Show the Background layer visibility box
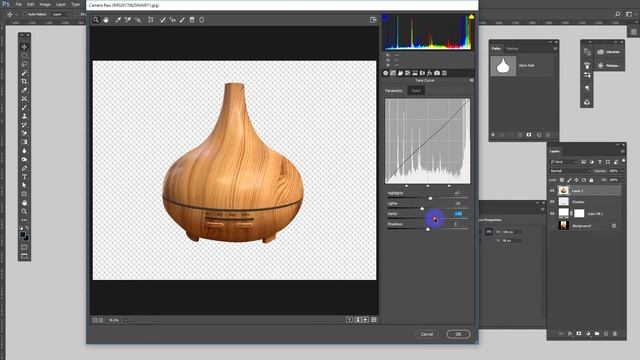 [552, 225]
